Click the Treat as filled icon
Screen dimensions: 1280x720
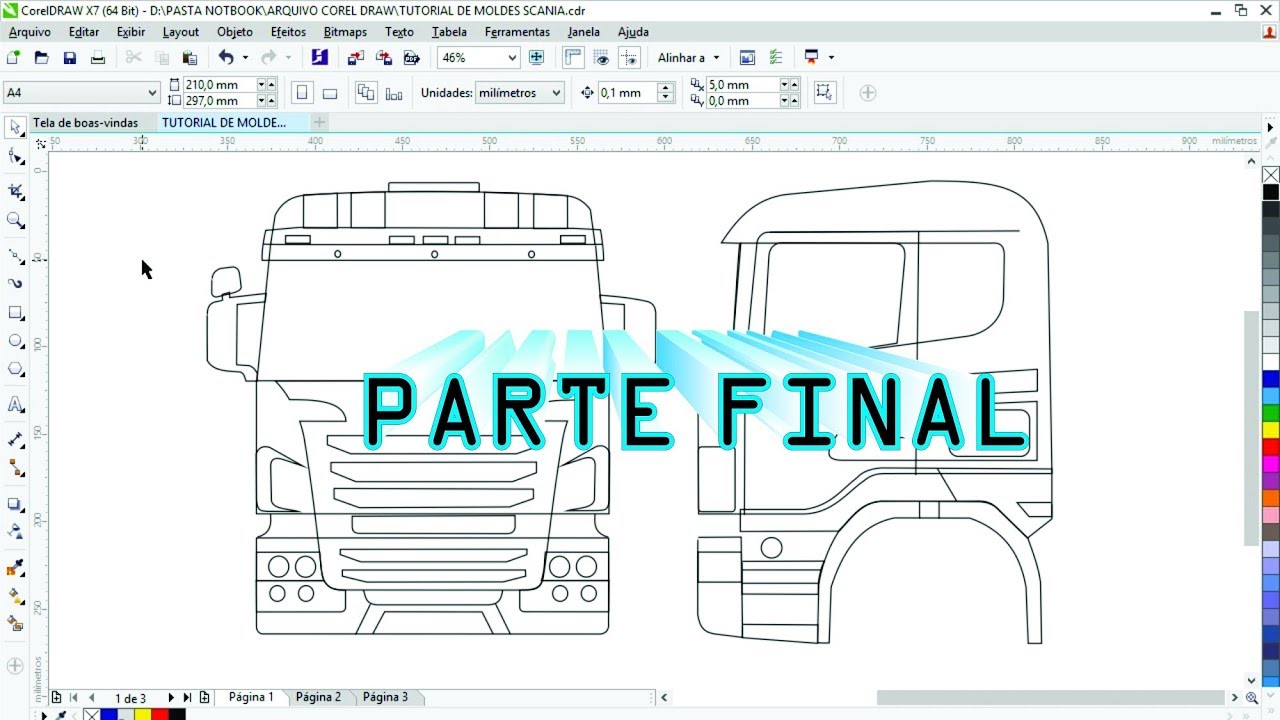pyautogui.click(x=824, y=93)
